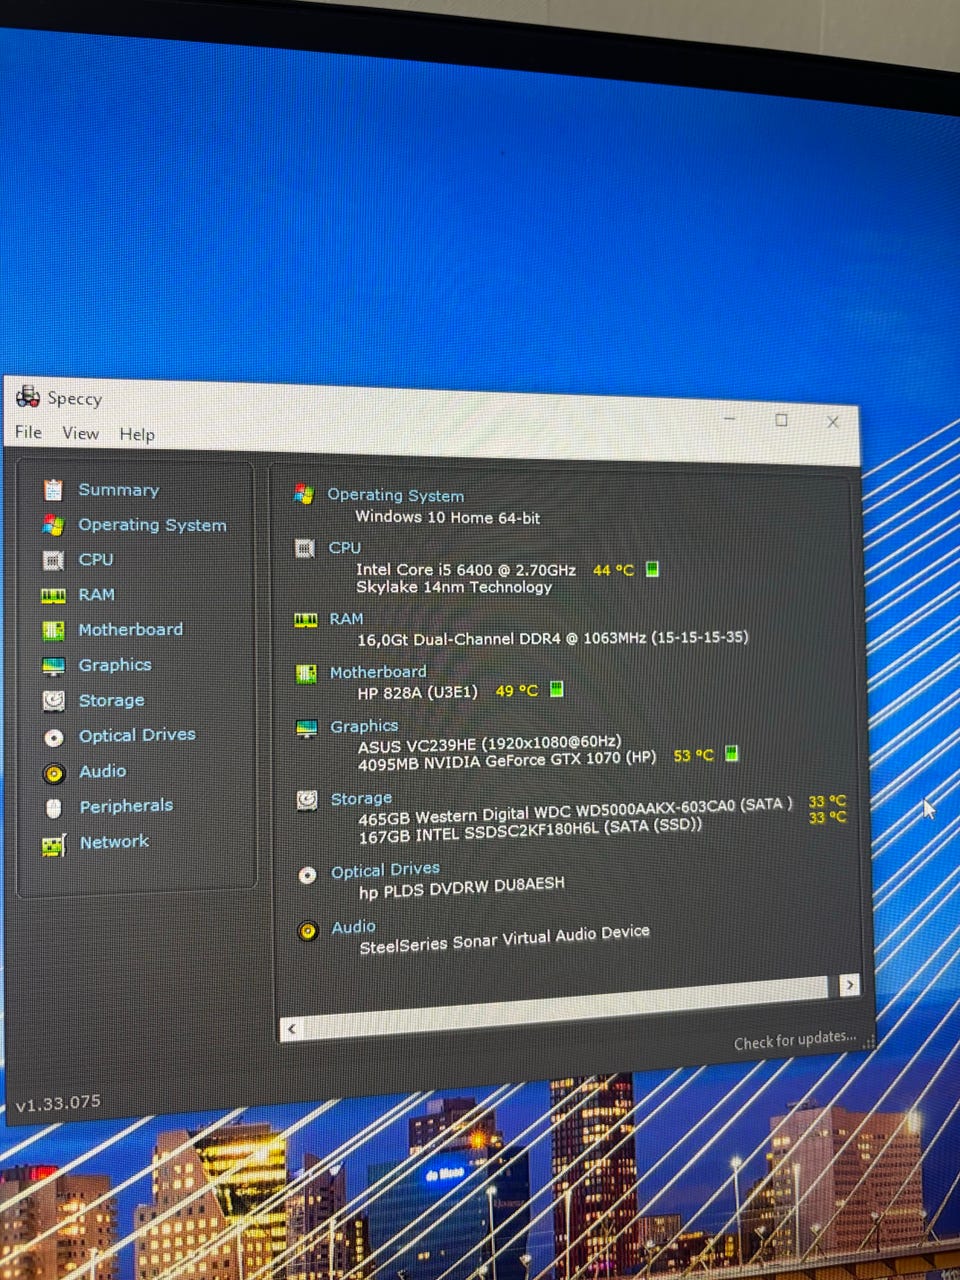Open Graphics in the sidebar list
The width and height of the screenshot is (960, 1280).
pyautogui.click(x=115, y=665)
